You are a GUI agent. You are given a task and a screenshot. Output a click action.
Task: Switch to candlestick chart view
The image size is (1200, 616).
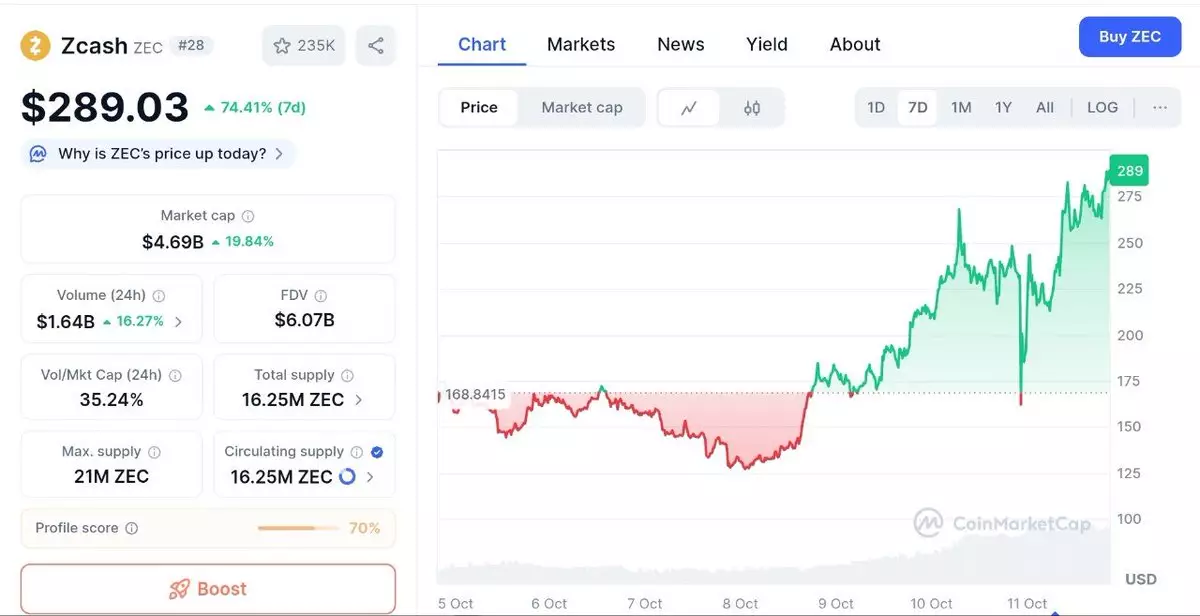point(752,108)
